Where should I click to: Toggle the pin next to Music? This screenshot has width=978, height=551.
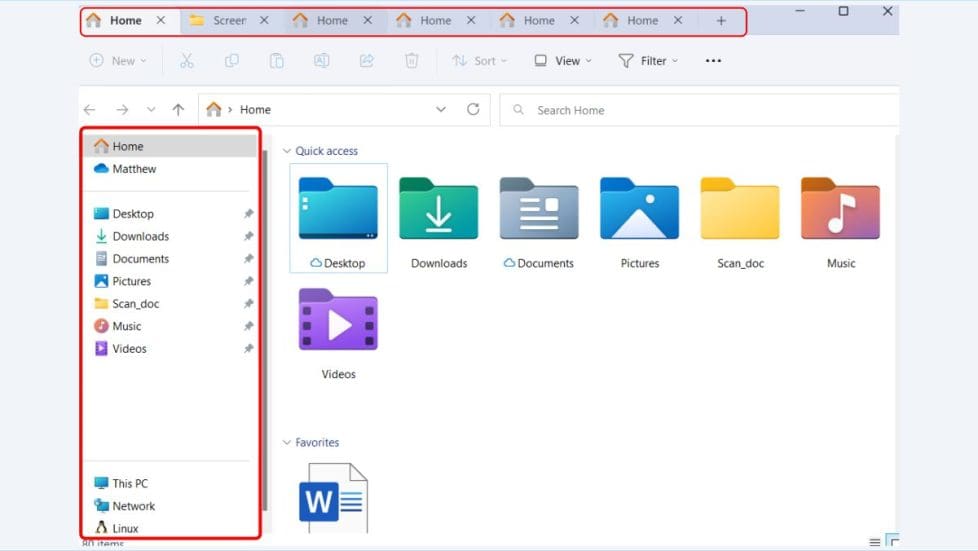248,326
